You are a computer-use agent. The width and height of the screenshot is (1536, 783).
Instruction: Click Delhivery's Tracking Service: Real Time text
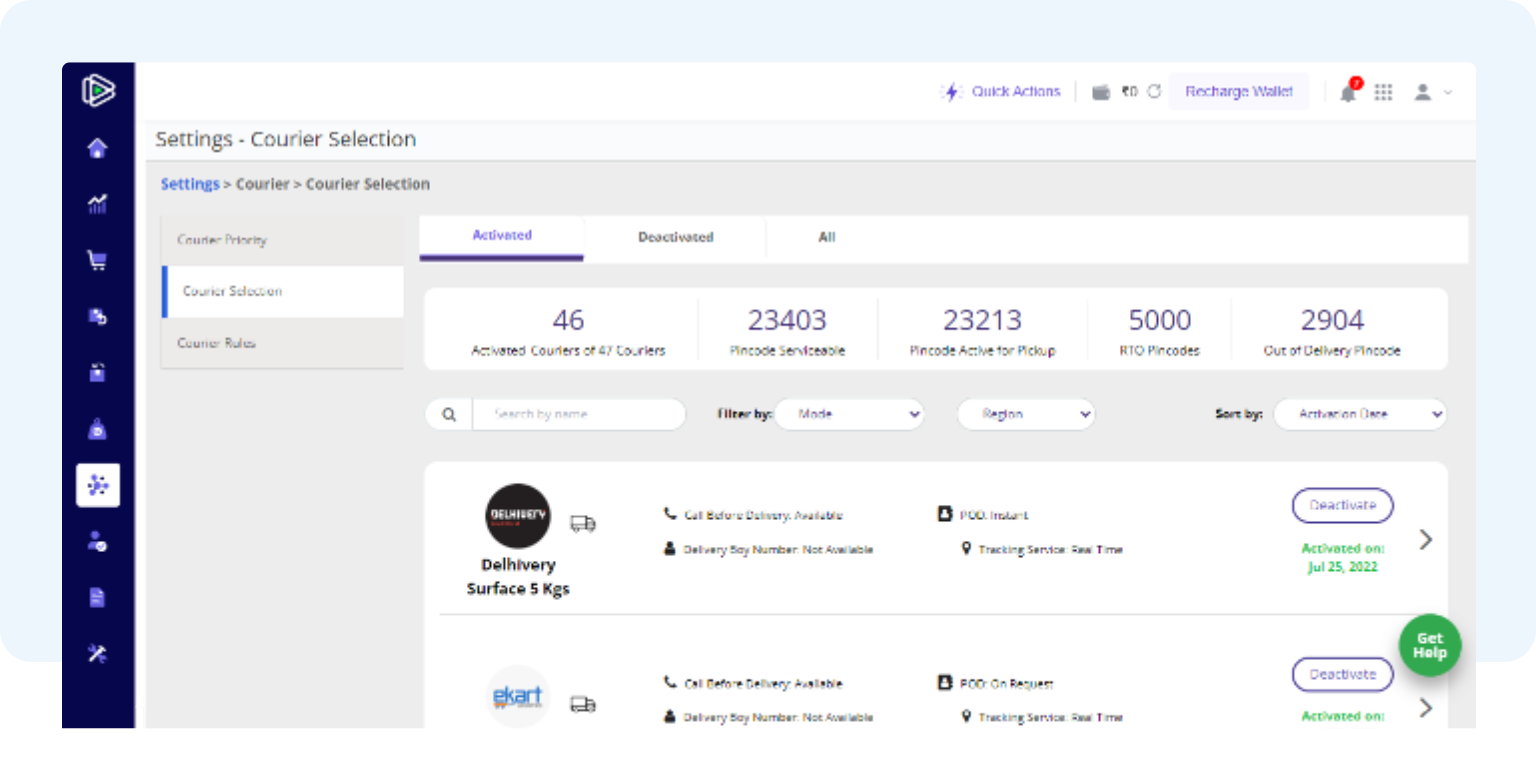point(1050,550)
